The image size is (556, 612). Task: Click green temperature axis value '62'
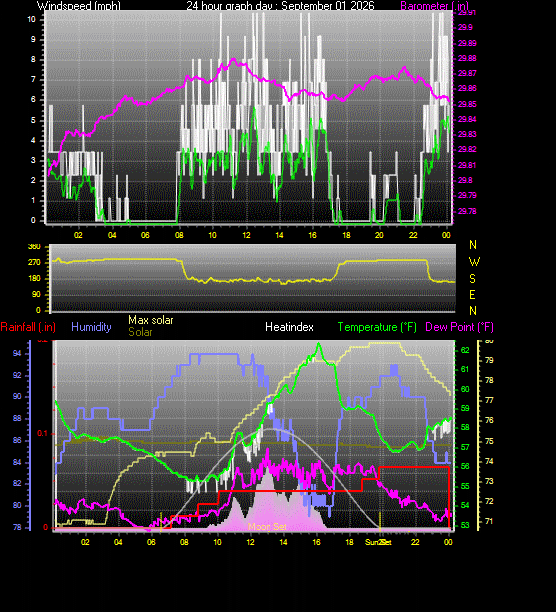click(x=465, y=350)
